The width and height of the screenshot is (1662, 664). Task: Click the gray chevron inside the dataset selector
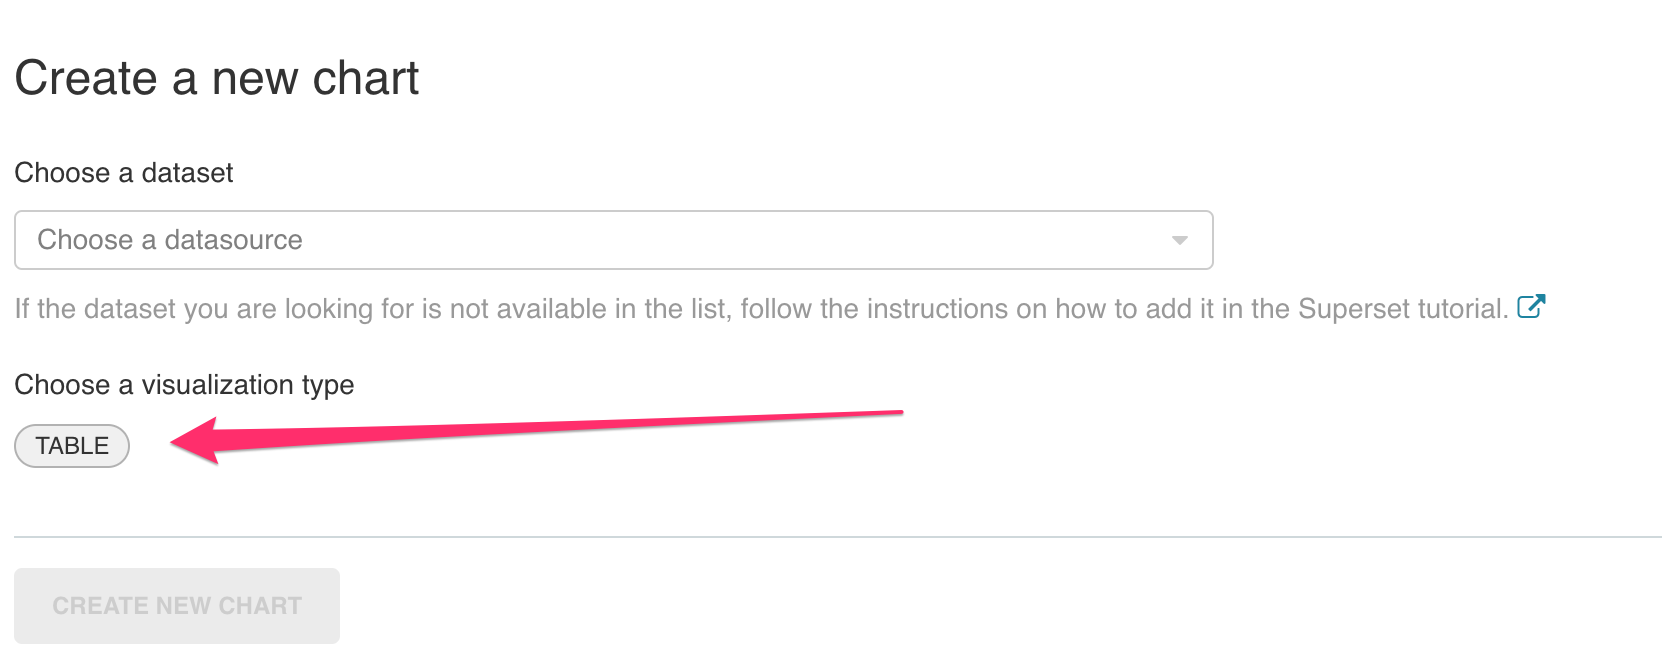click(x=1180, y=240)
